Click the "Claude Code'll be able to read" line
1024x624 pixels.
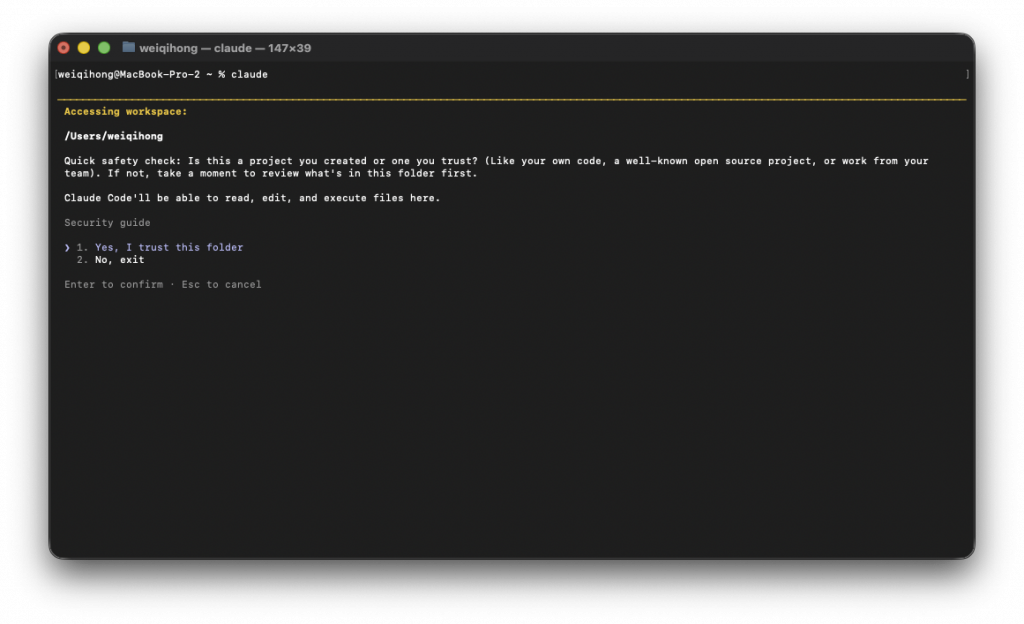(x=252, y=198)
